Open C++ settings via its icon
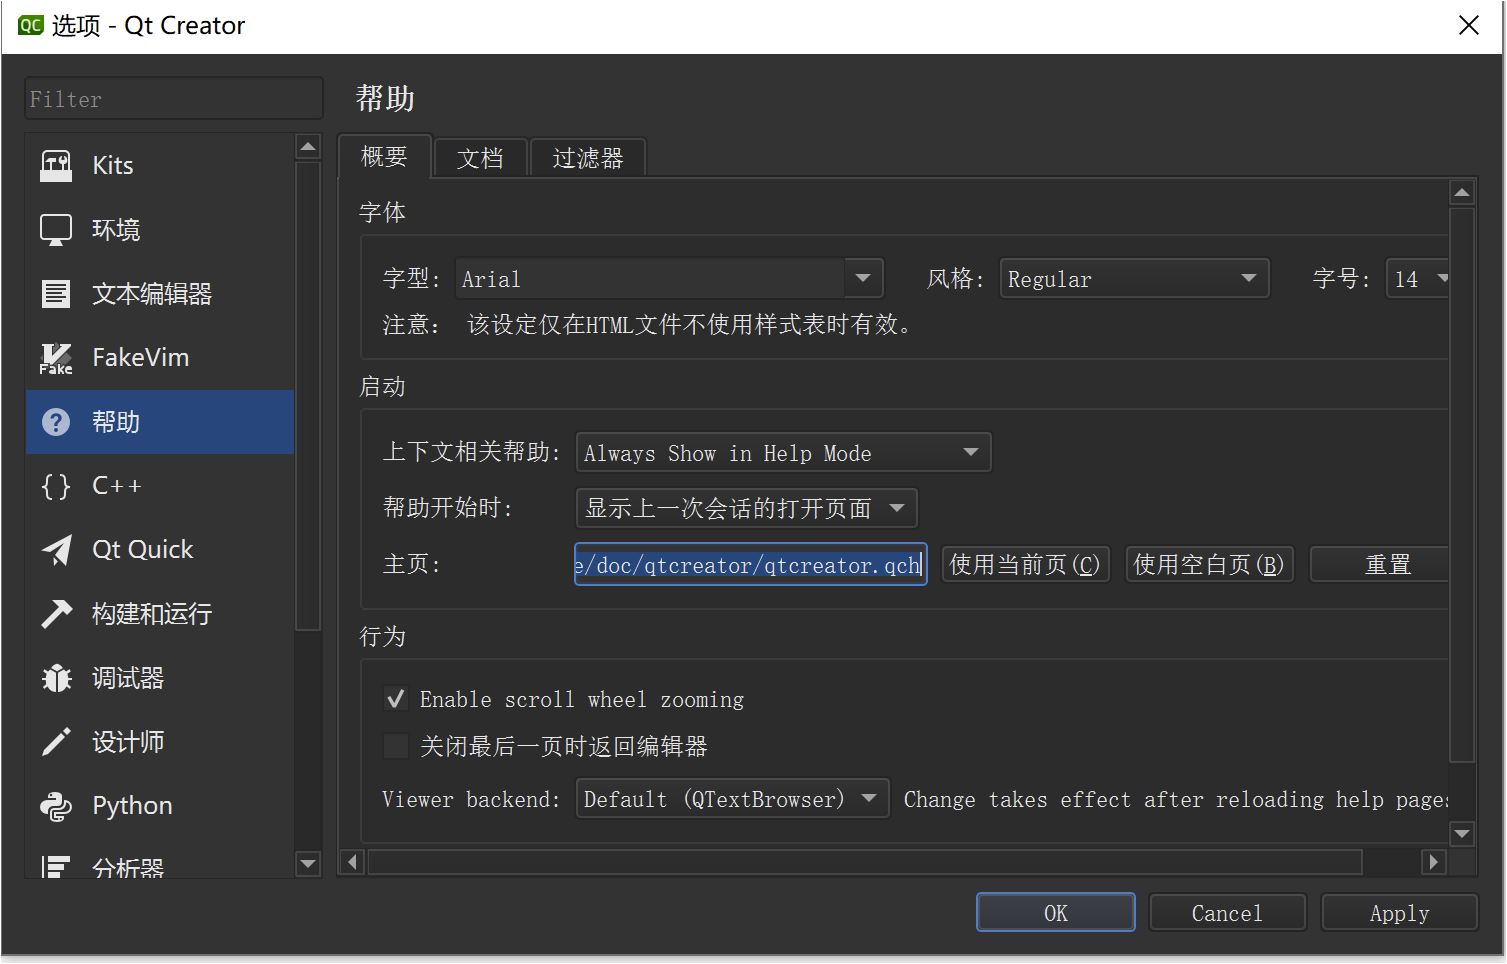 click(x=56, y=486)
